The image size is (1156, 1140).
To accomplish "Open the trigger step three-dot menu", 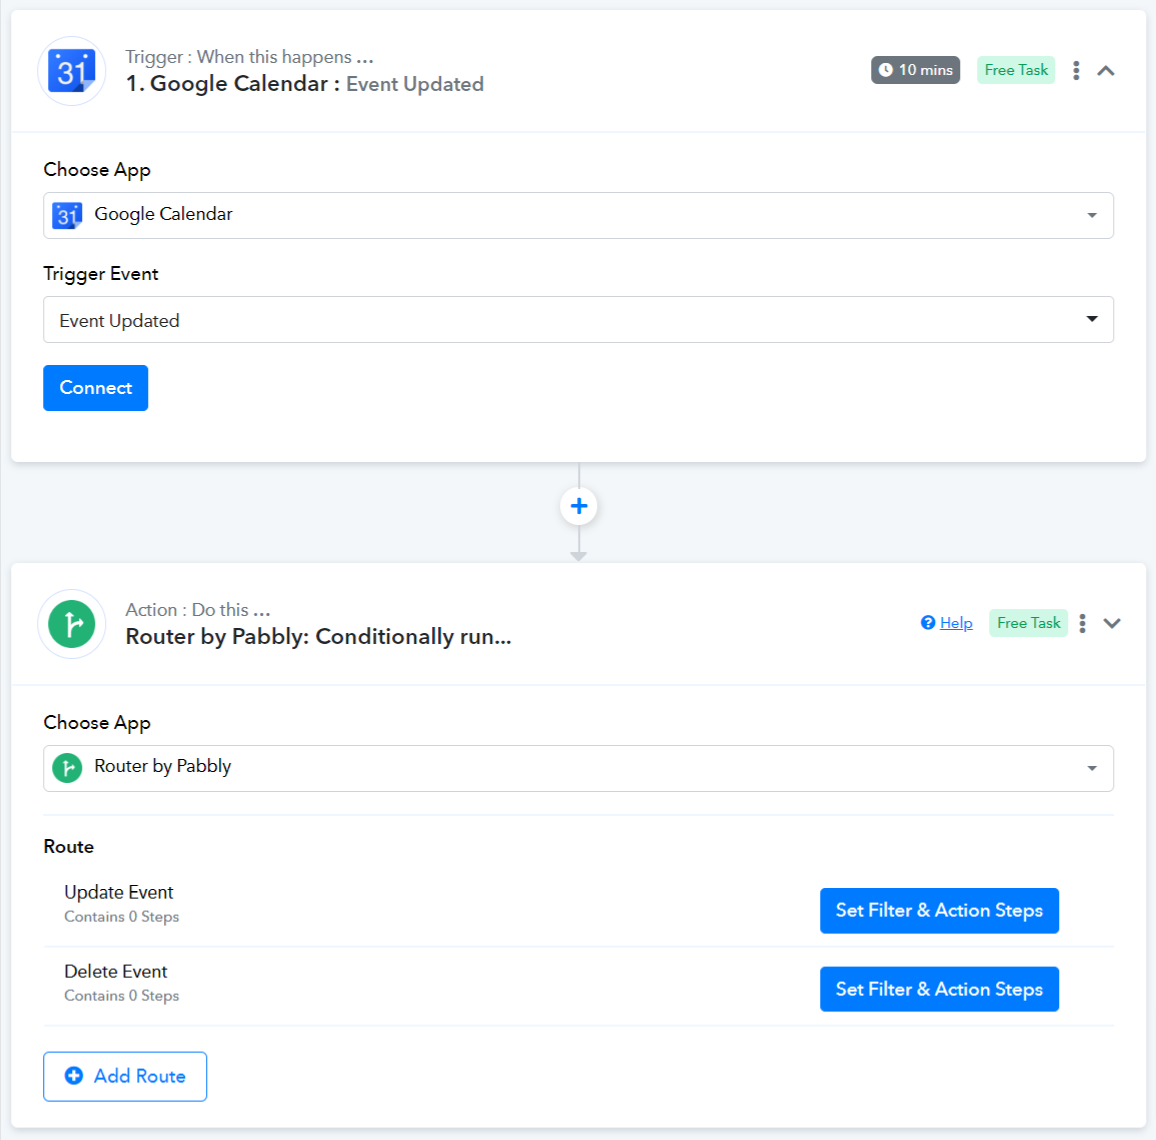I will tap(1076, 71).
